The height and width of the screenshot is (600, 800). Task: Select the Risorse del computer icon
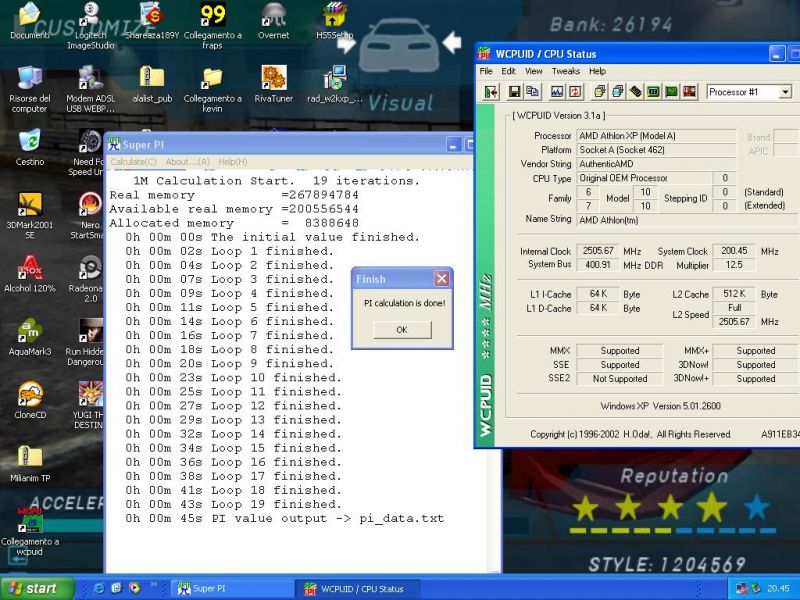pos(30,90)
